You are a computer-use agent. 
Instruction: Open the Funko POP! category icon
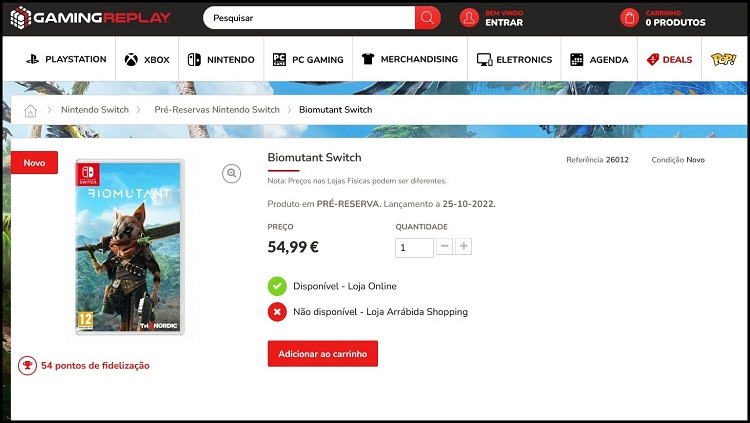(723, 59)
